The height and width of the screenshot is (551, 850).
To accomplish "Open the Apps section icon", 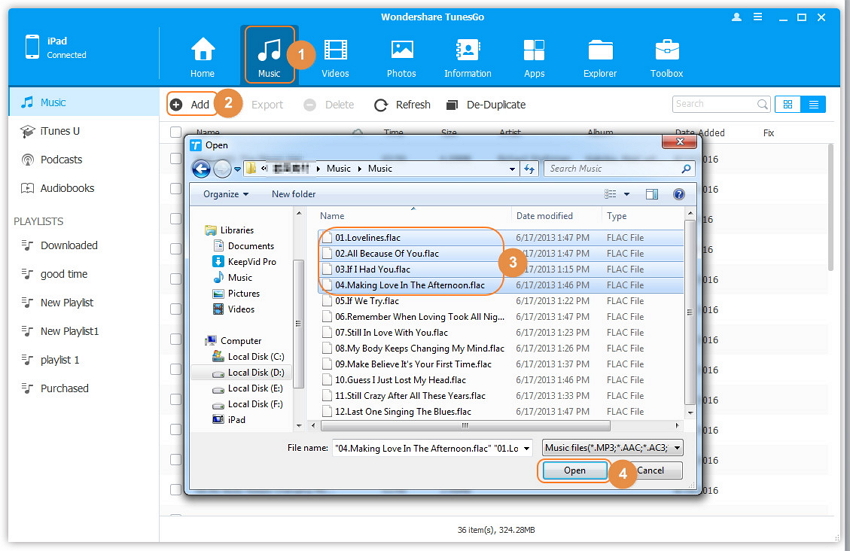I will tap(534, 51).
